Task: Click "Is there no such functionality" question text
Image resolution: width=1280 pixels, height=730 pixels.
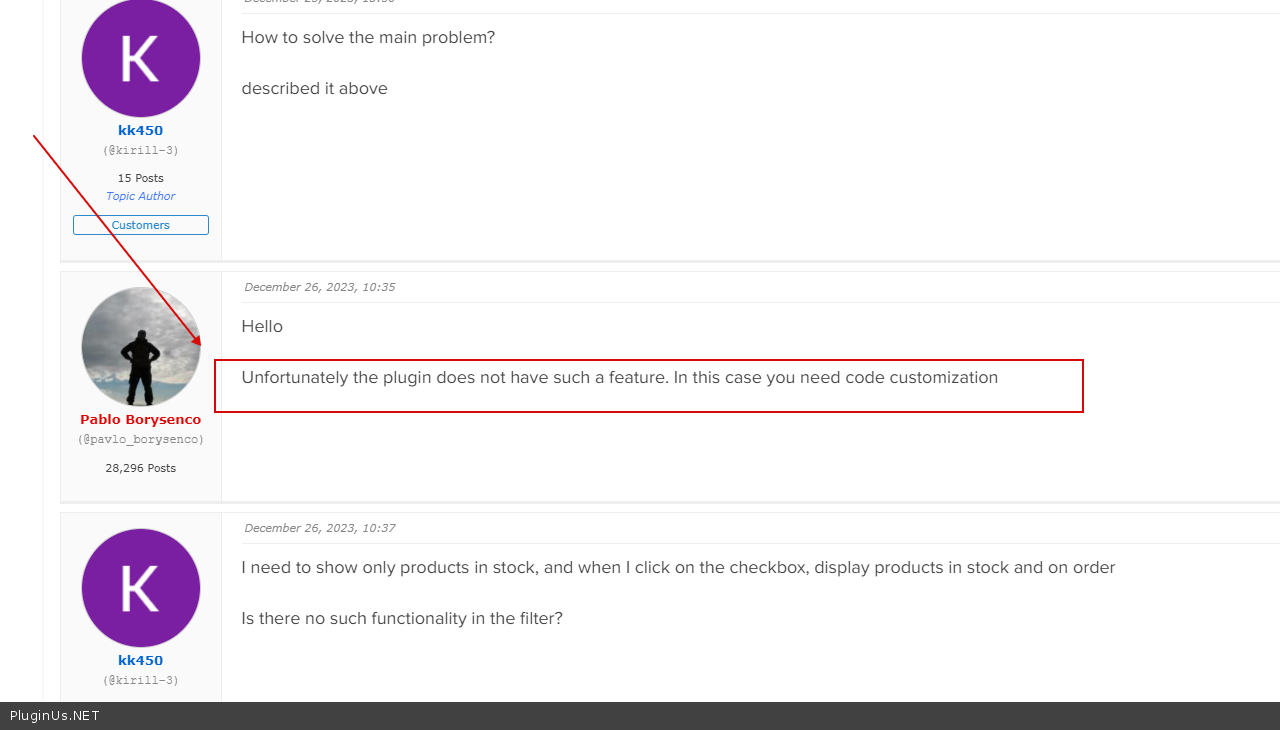Action: (x=401, y=619)
